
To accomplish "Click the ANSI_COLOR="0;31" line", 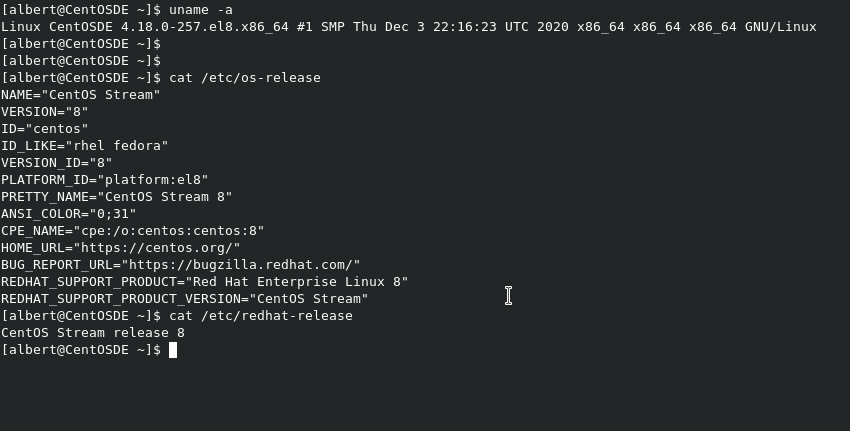I will (68, 213).
